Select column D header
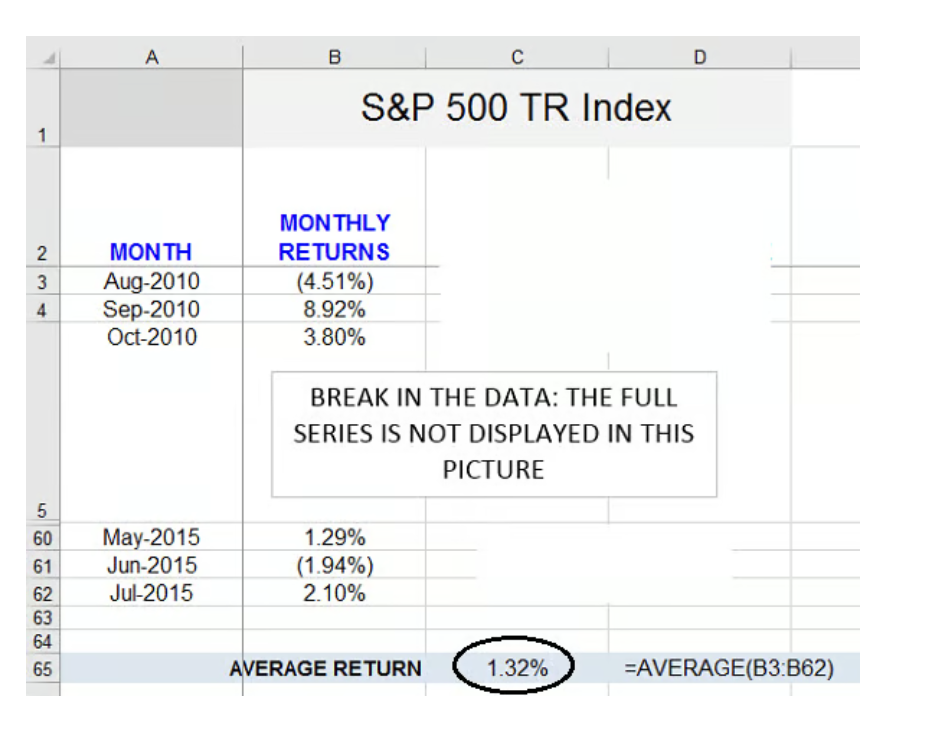The image size is (940, 756). pyautogui.click(x=699, y=57)
